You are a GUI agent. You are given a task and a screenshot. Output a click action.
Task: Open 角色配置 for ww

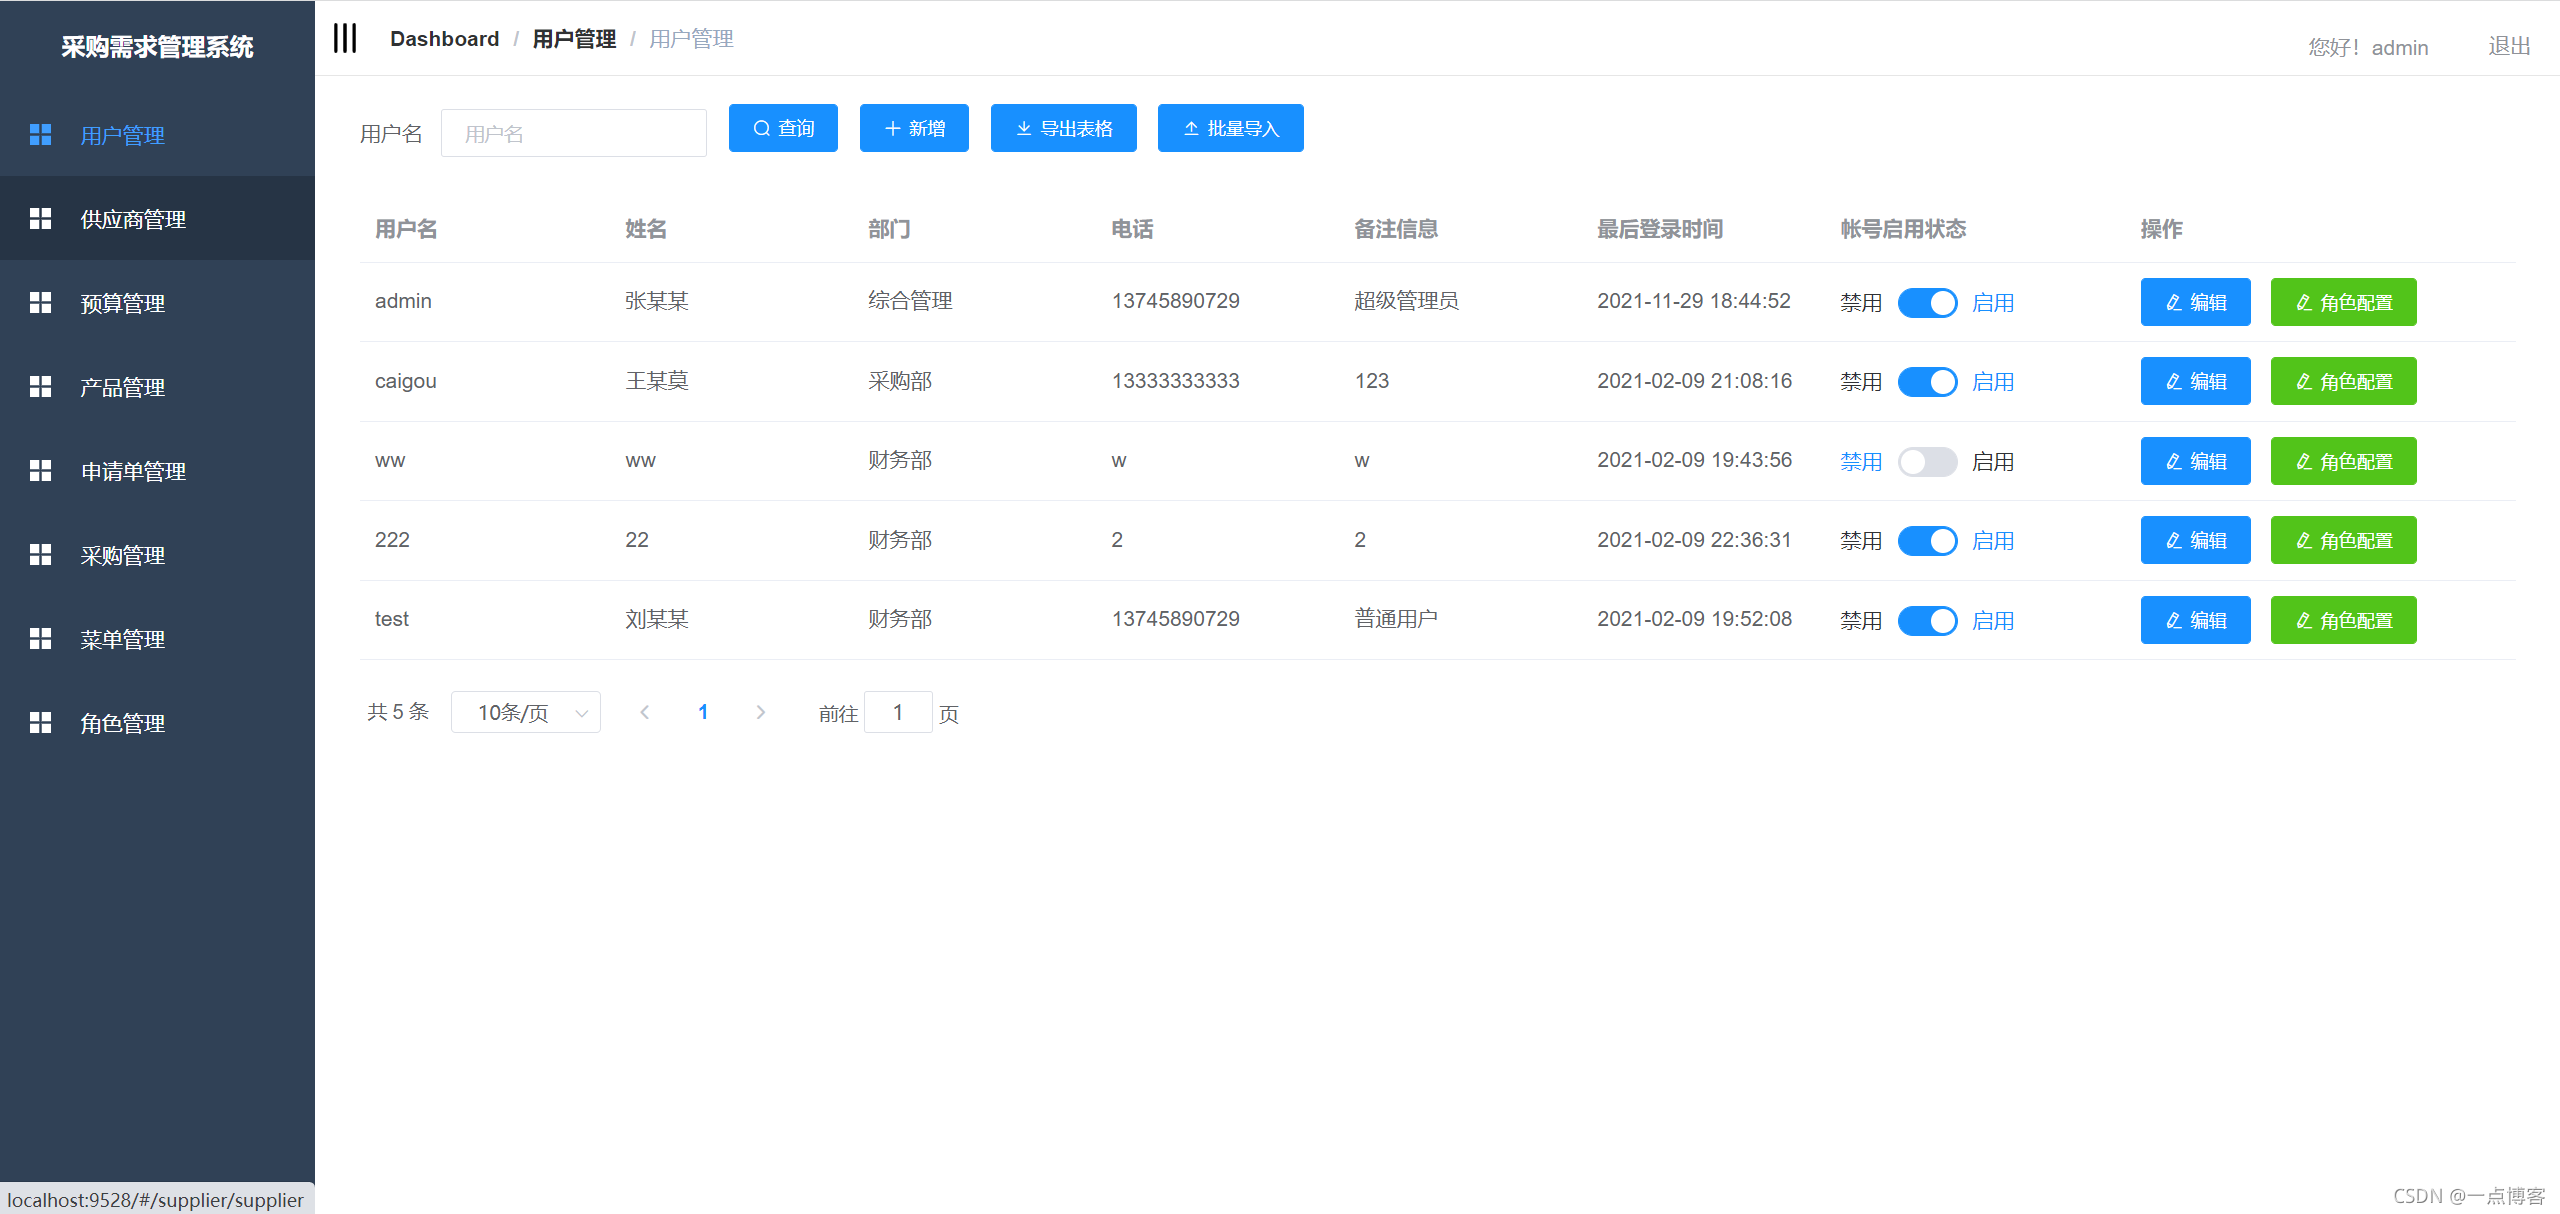point(2343,461)
